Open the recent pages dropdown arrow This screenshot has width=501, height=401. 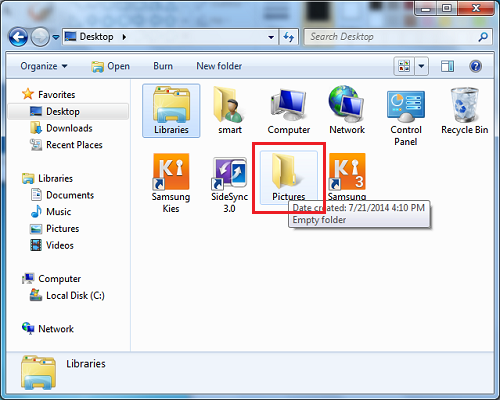[56, 37]
